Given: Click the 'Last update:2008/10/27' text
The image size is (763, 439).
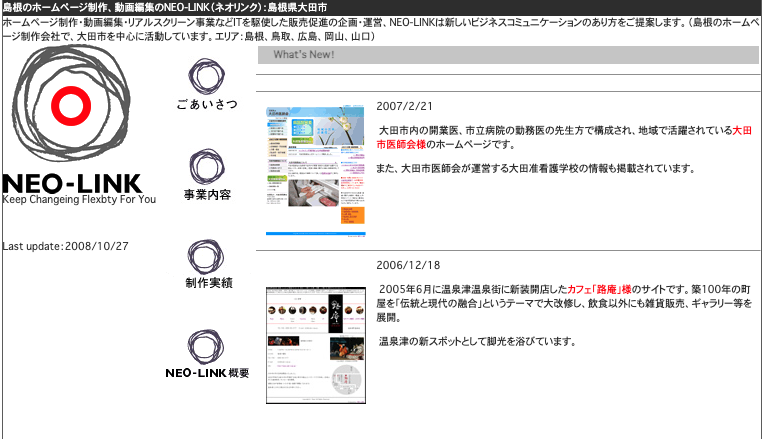Looking at the screenshot, I should click(65, 246).
